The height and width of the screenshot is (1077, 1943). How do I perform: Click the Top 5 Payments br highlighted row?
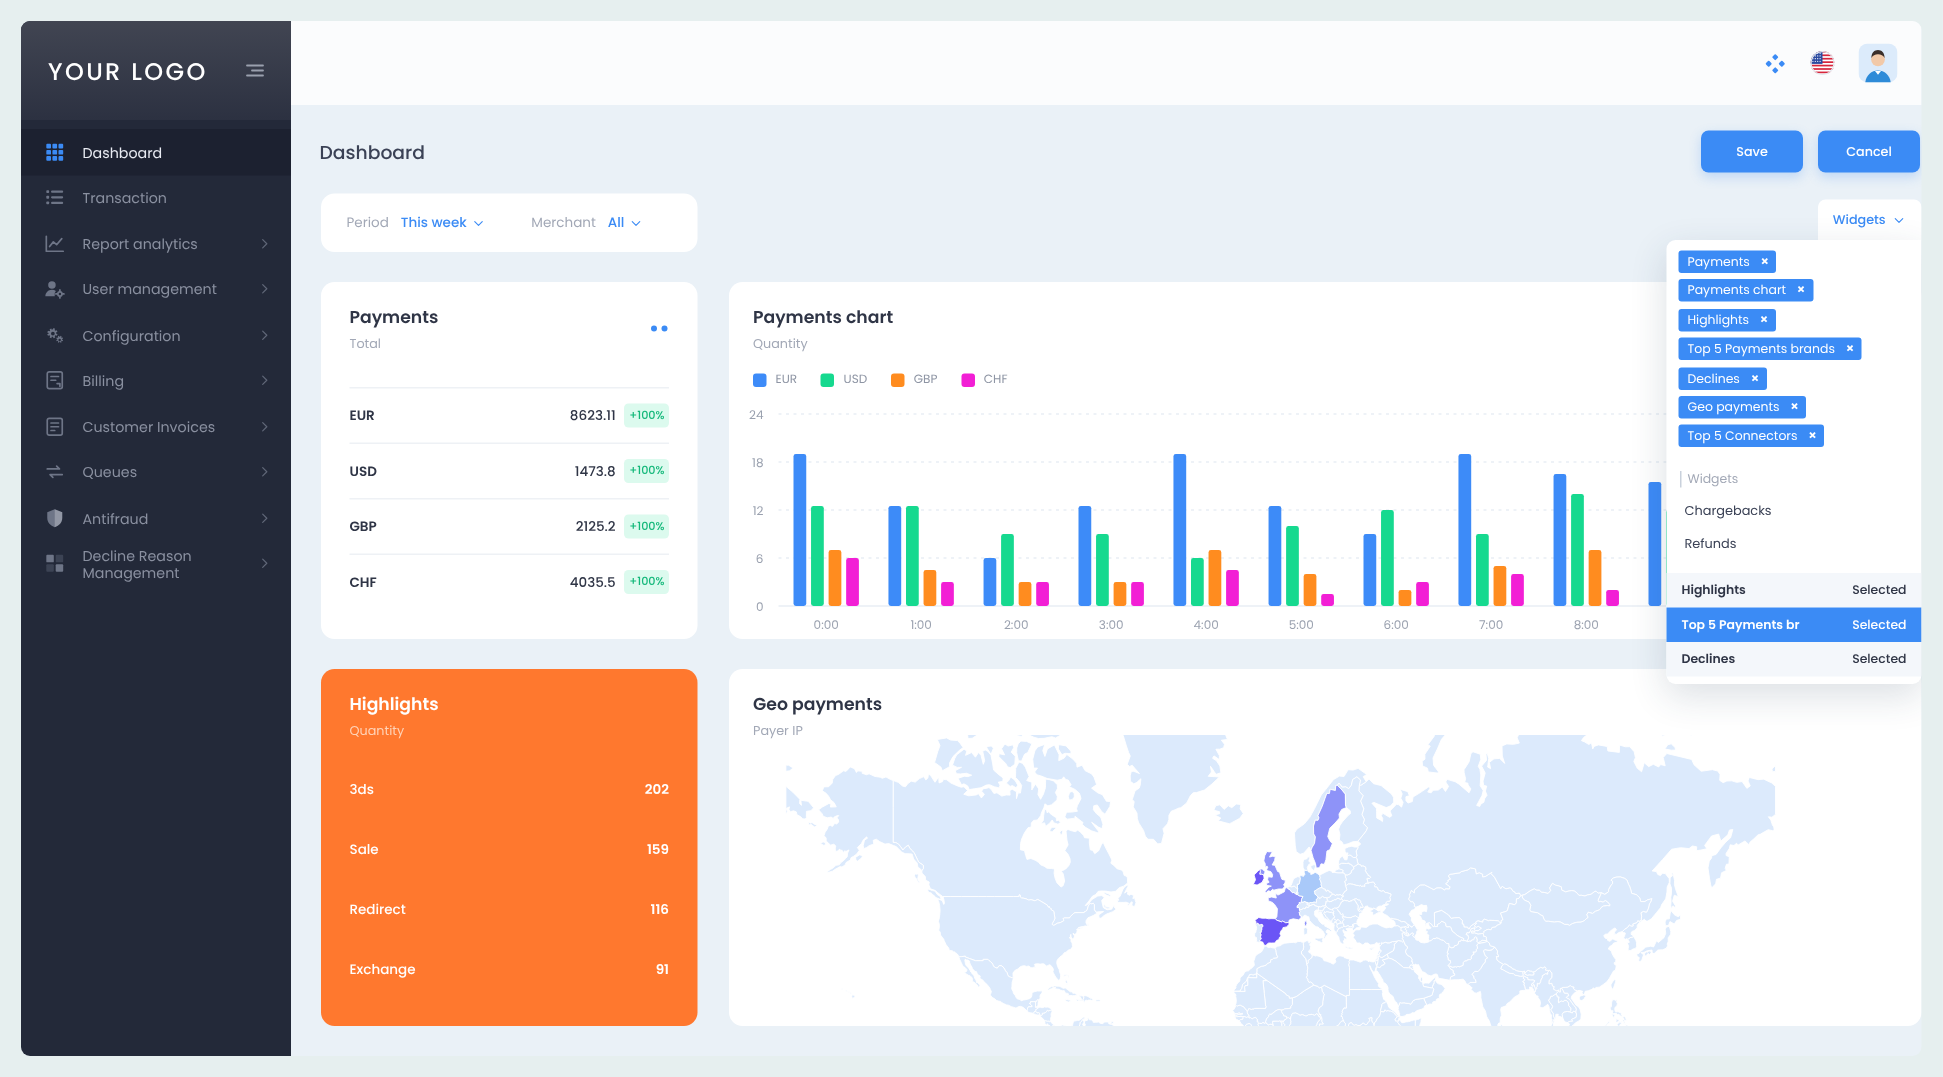[1793, 625]
